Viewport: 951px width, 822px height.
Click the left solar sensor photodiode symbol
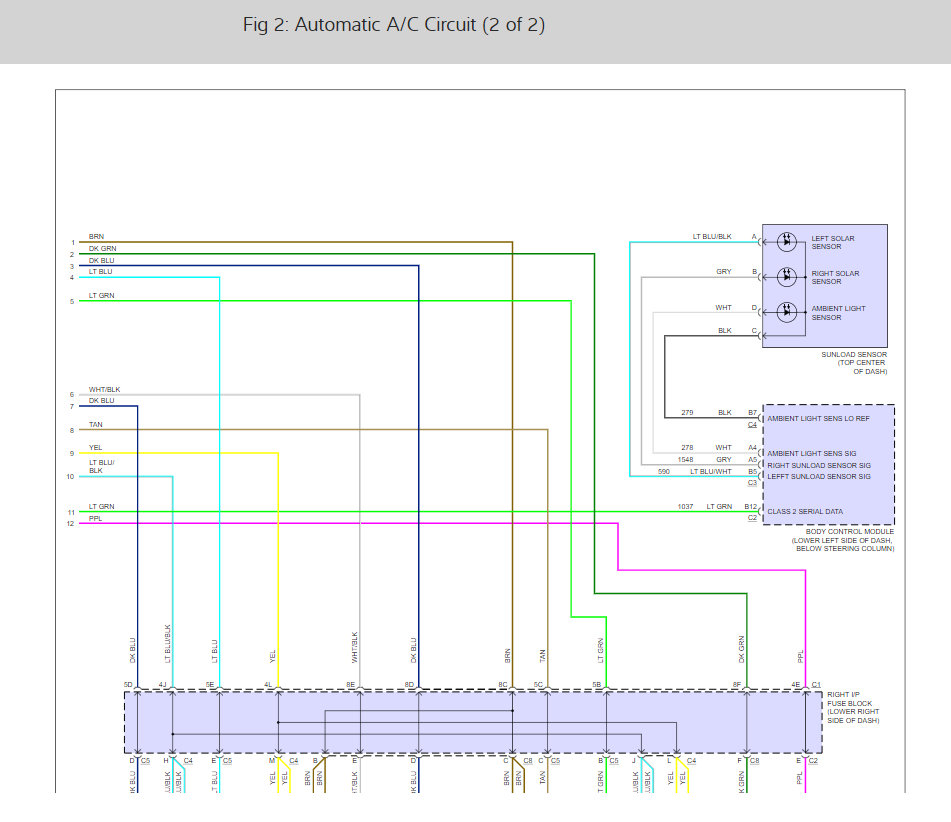pos(787,241)
